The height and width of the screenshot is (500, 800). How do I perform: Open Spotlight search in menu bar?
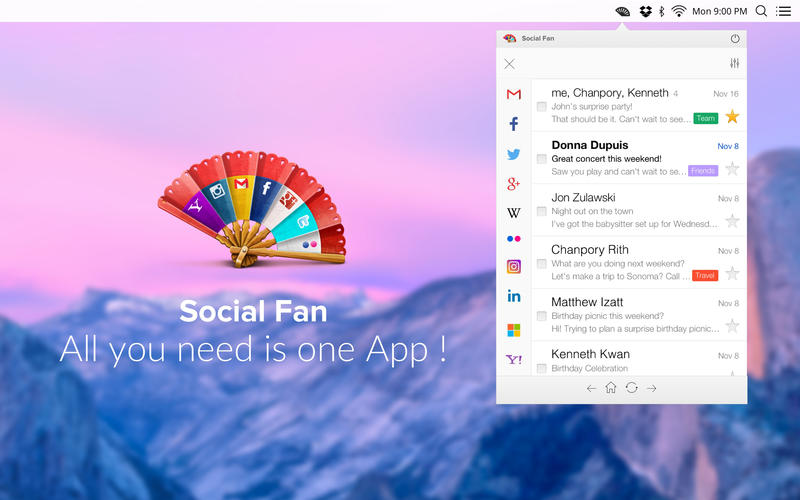pyautogui.click(x=761, y=11)
